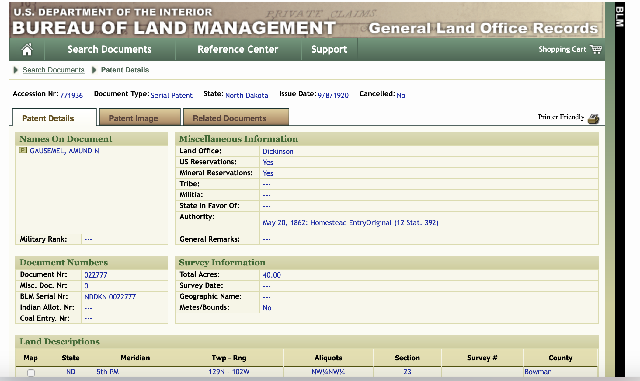This screenshot has width=640, height=381.
Task: Click the Metes/Bounds value No
Action: (x=267, y=308)
